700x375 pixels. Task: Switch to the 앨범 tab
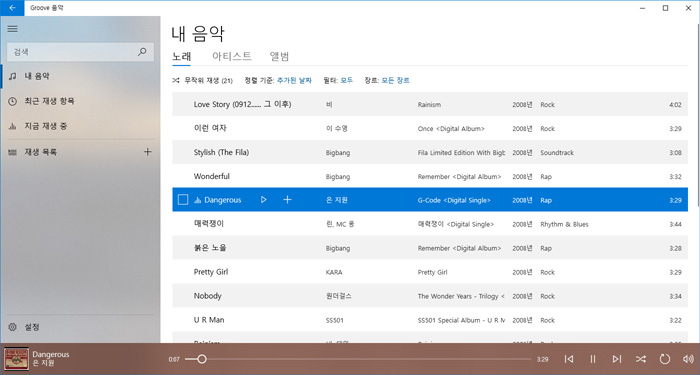(279, 56)
